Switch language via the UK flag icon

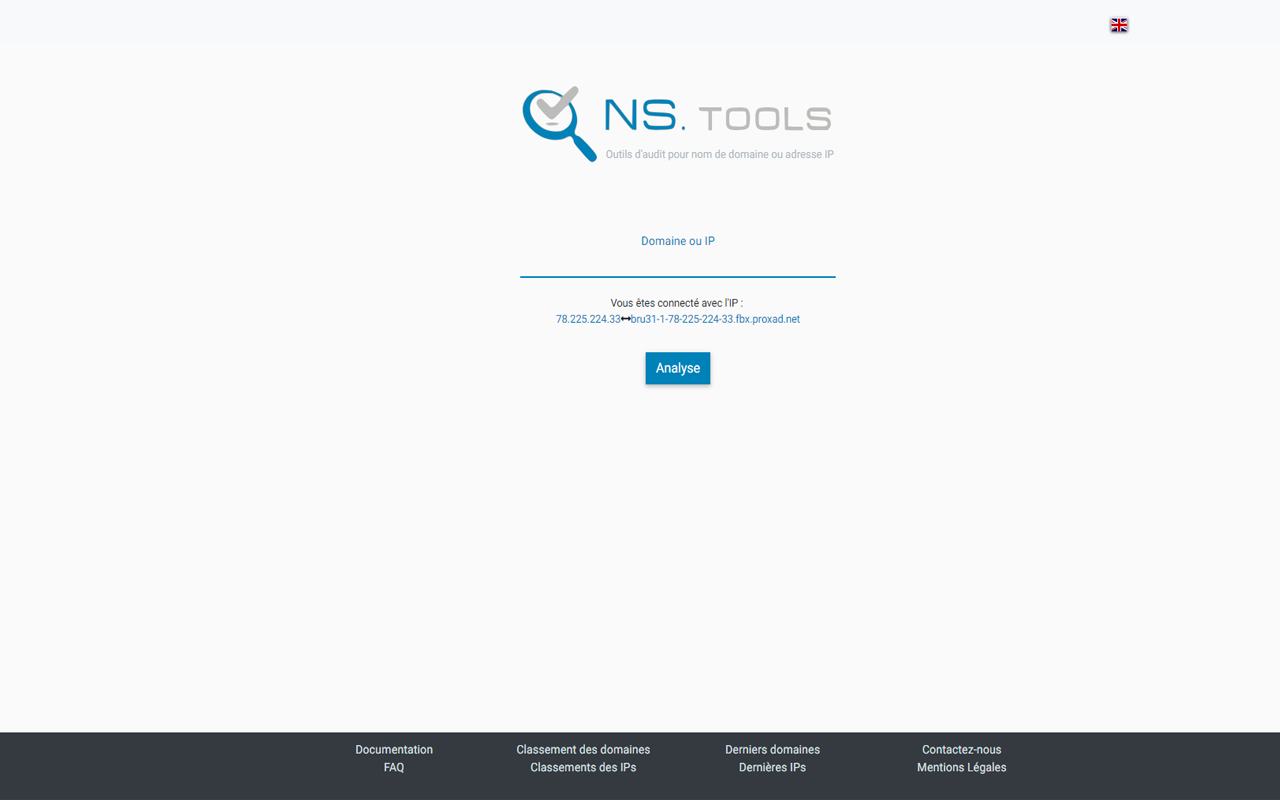pyautogui.click(x=1119, y=25)
